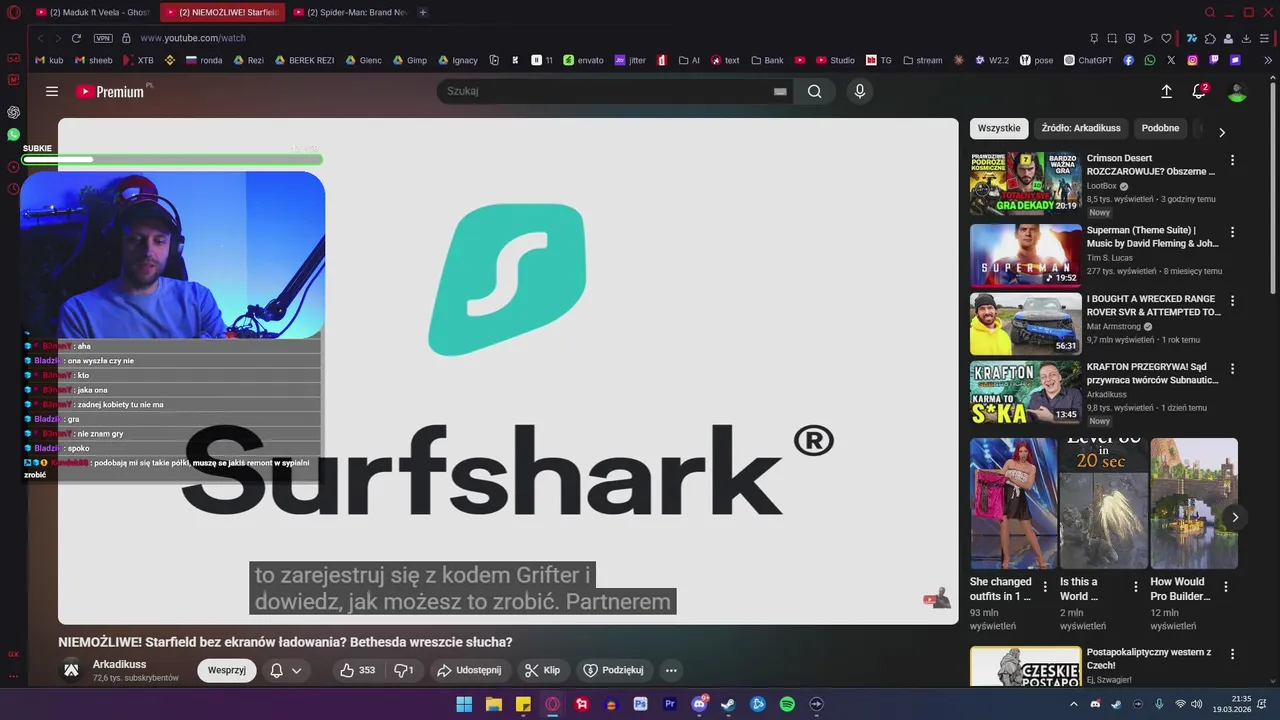Select the Wszystkie filter chip
Viewport: 1280px width, 720px height.
(999, 128)
